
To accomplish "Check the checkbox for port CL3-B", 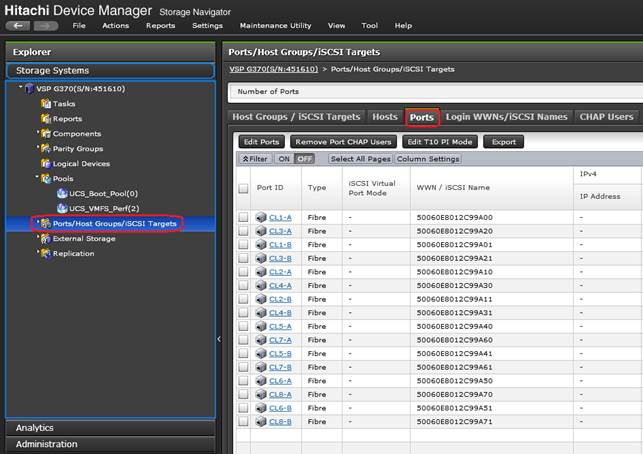I will pos(244,258).
